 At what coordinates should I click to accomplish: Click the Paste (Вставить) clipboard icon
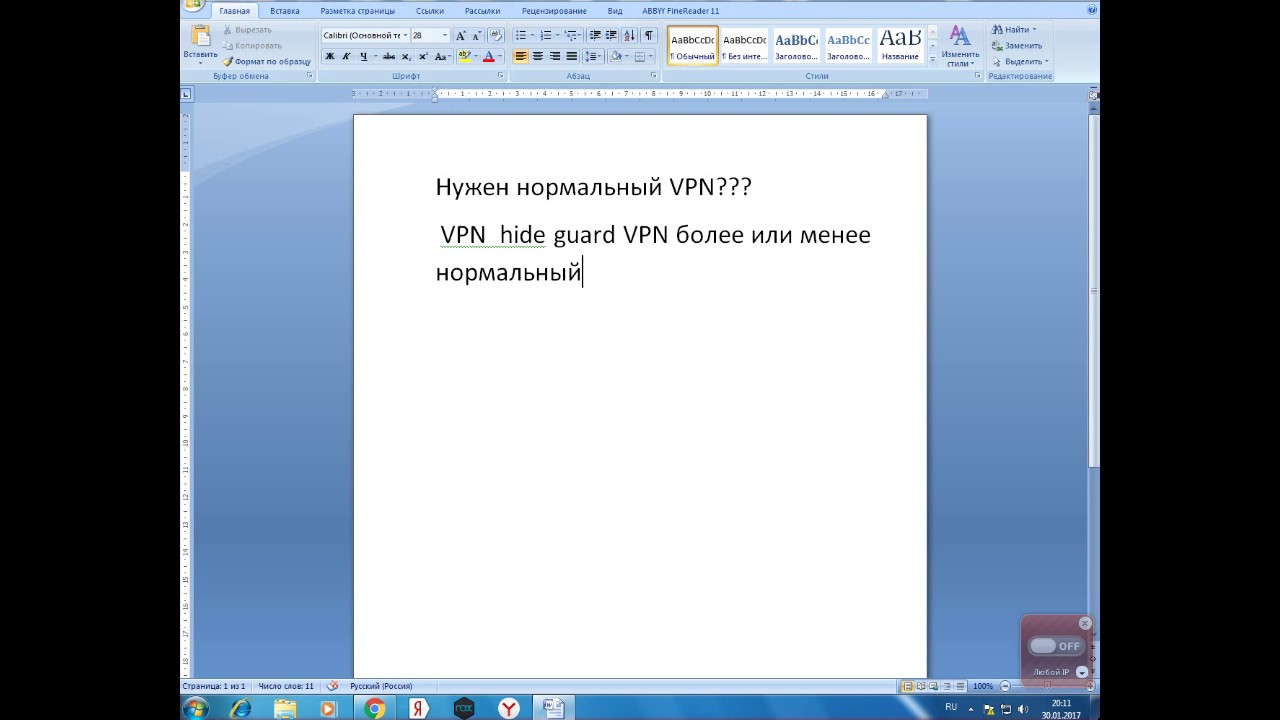(200, 37)
